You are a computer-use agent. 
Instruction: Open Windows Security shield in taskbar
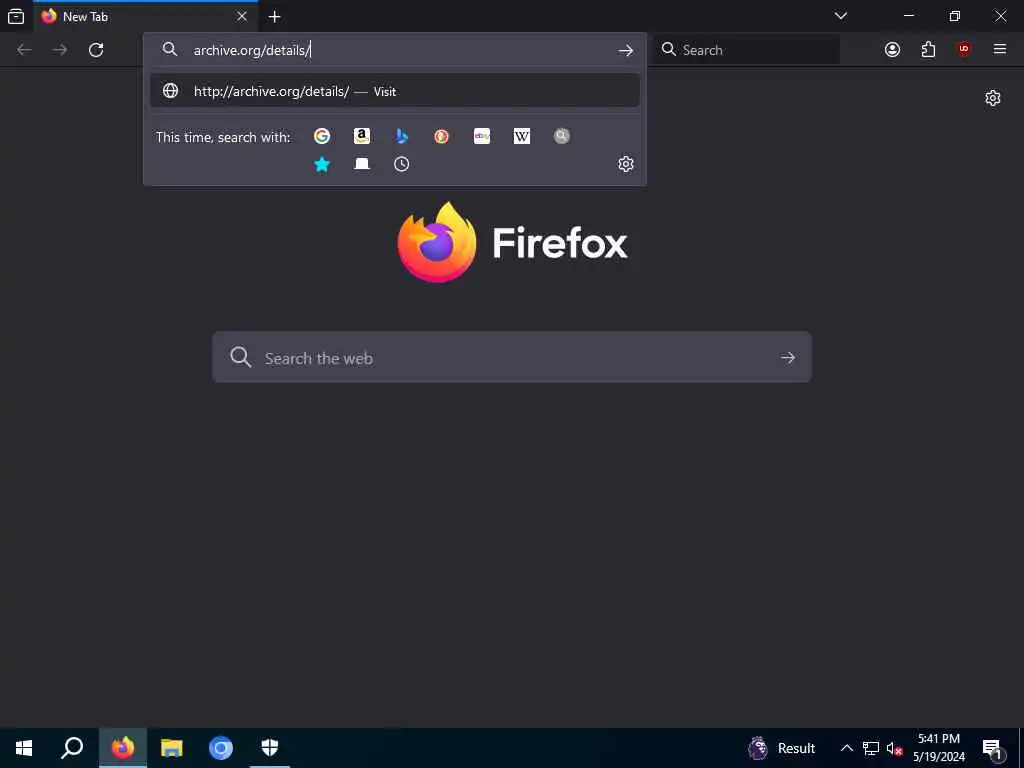[270, 748]
